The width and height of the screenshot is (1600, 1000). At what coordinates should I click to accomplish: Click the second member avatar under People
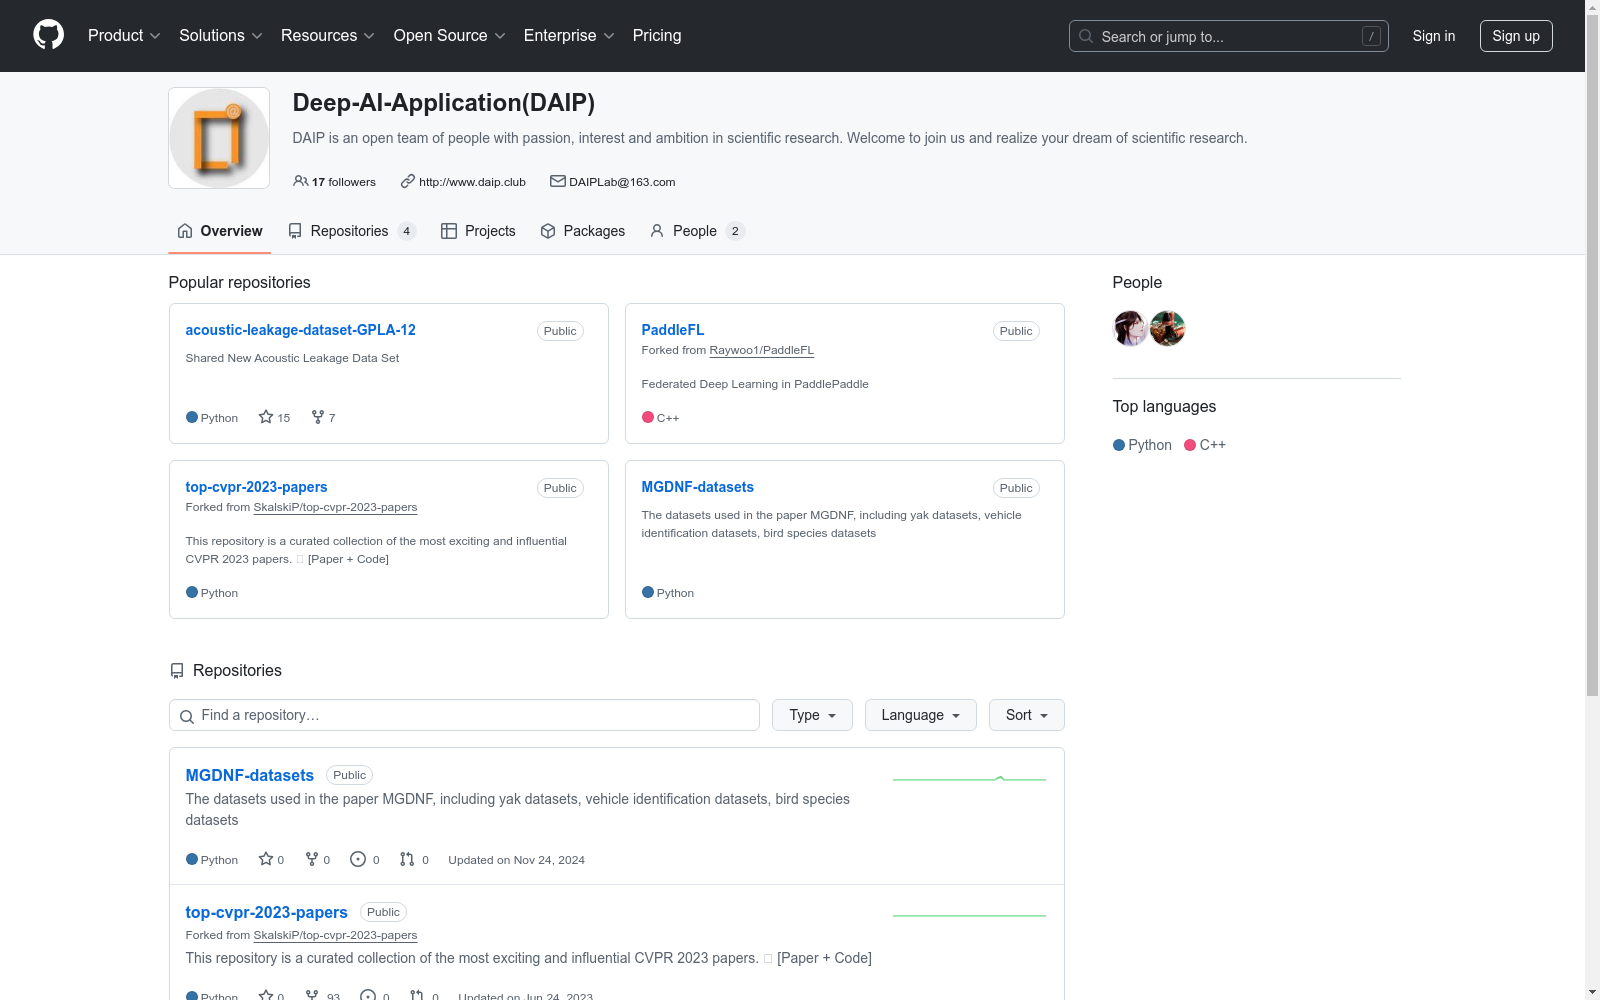[1167, 328]
